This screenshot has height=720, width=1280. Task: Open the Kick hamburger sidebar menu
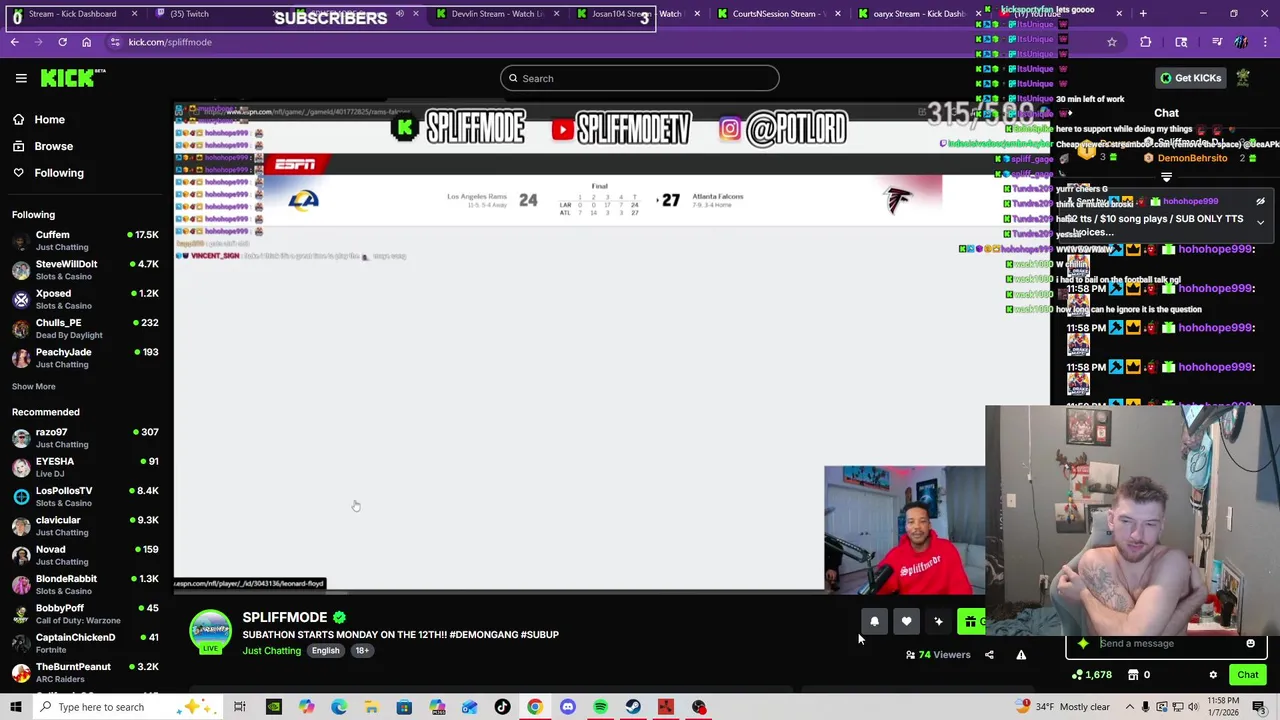click(x=21, y=78)
